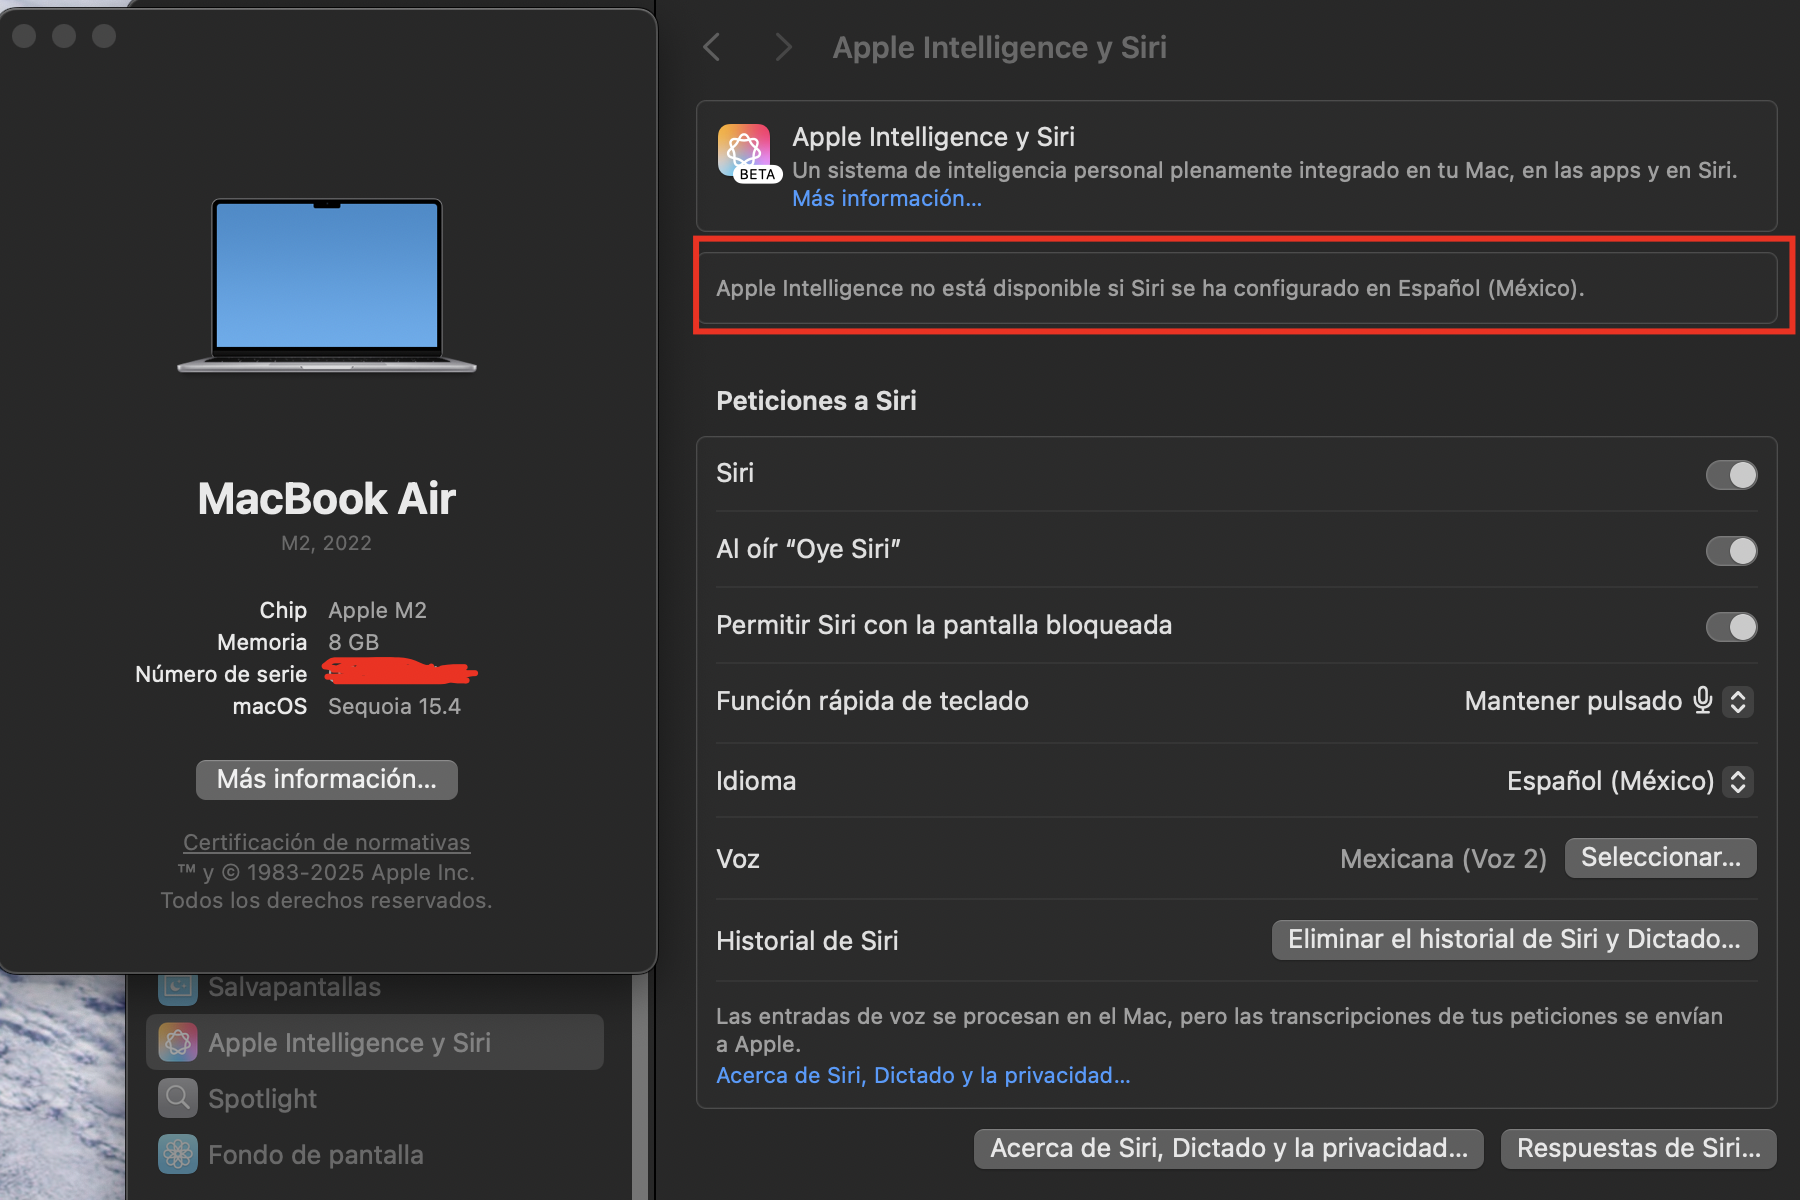Click the M2, 2022 model text

[x=326, y=543]
